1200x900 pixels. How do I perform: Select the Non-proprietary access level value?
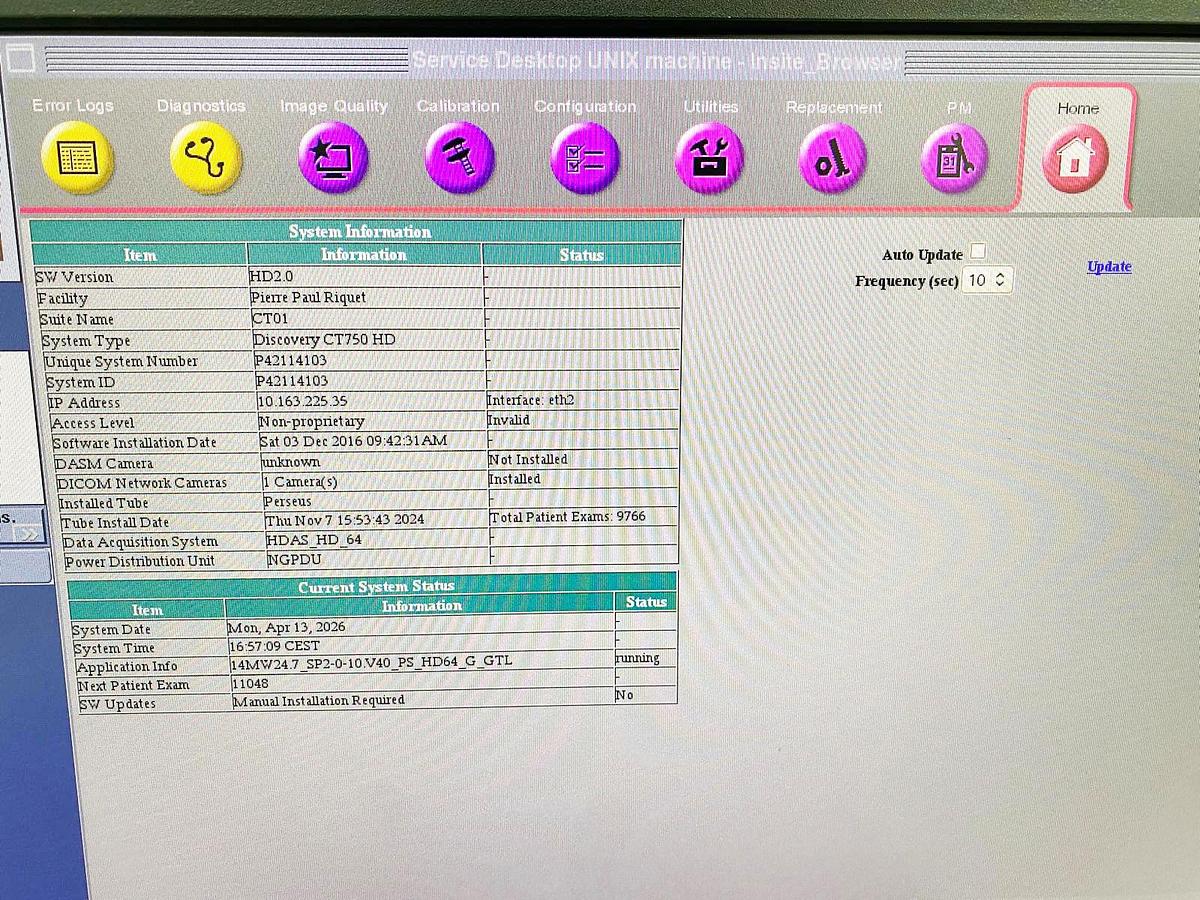311,422
